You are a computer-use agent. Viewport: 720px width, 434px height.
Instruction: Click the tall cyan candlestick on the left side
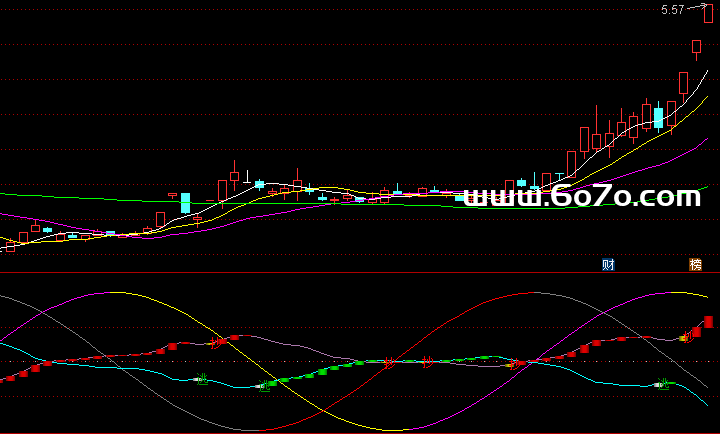tap(185, 202)
